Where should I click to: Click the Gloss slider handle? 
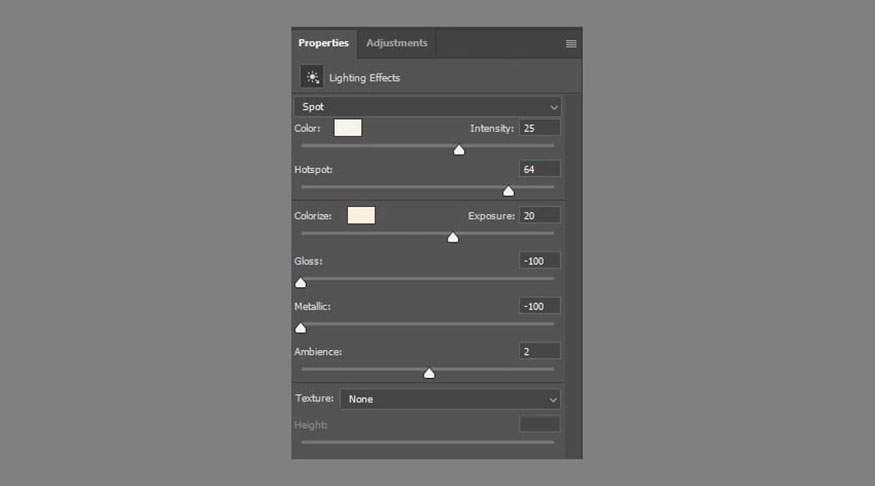pyautogui.click(x=300, y=283)
